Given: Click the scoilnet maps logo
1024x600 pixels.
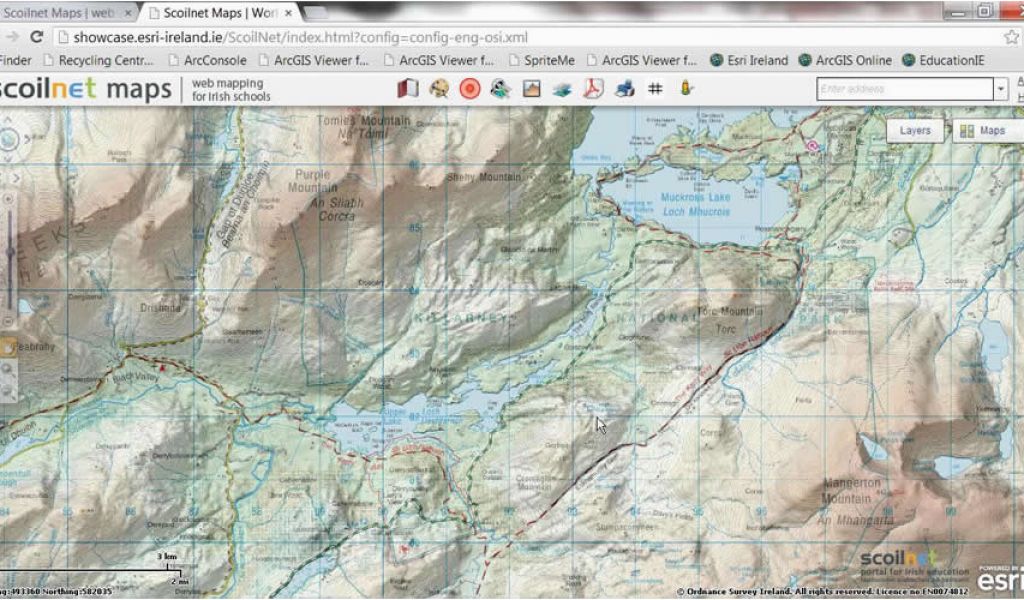Looking at the screenshot, I should [86, 89].
